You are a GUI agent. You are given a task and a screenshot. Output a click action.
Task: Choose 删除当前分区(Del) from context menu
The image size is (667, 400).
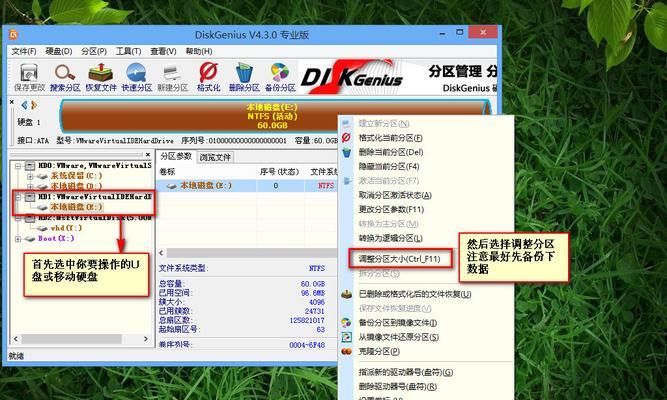coord(391,152)
